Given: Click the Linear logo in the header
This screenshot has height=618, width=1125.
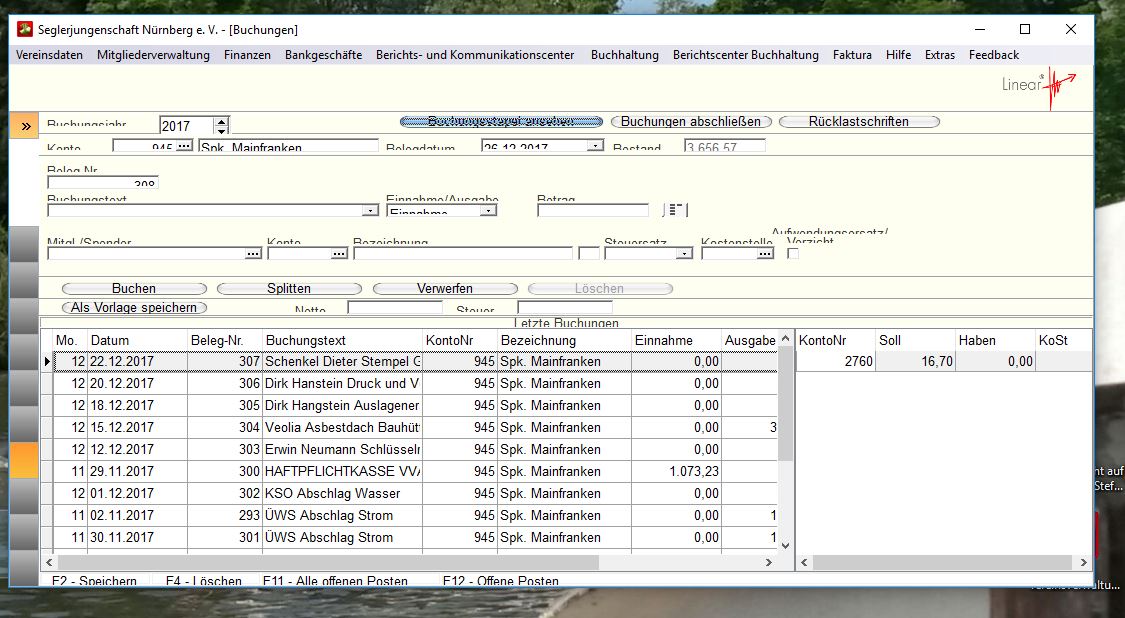Looking at the screenshot, I should (x=1039, y=87).
